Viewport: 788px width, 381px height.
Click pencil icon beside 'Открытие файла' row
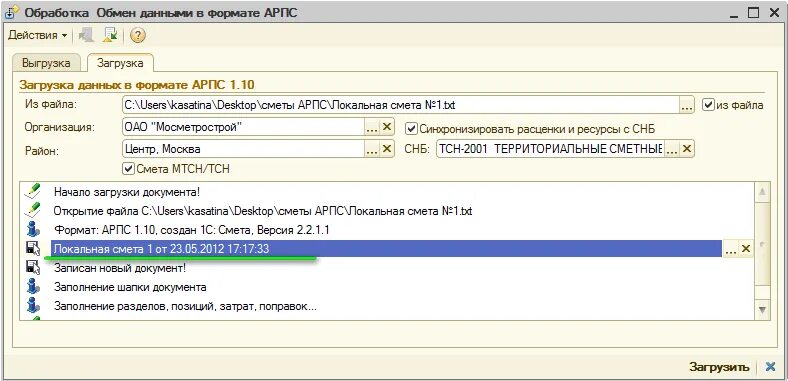pos(33,210)
